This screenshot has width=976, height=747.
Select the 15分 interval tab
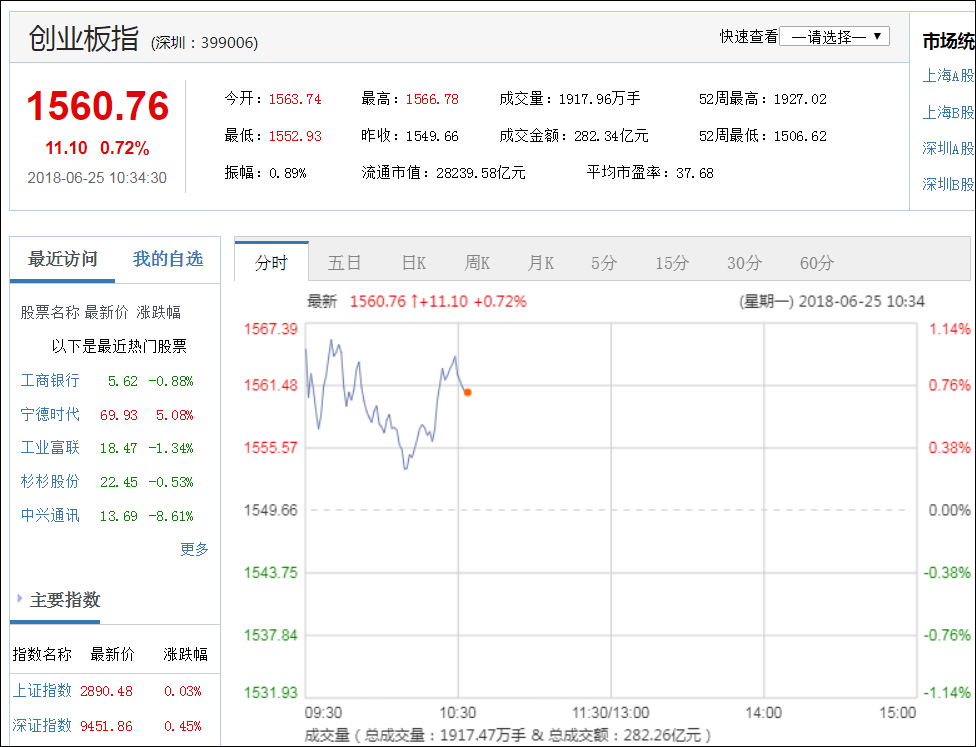click(672, 262)
